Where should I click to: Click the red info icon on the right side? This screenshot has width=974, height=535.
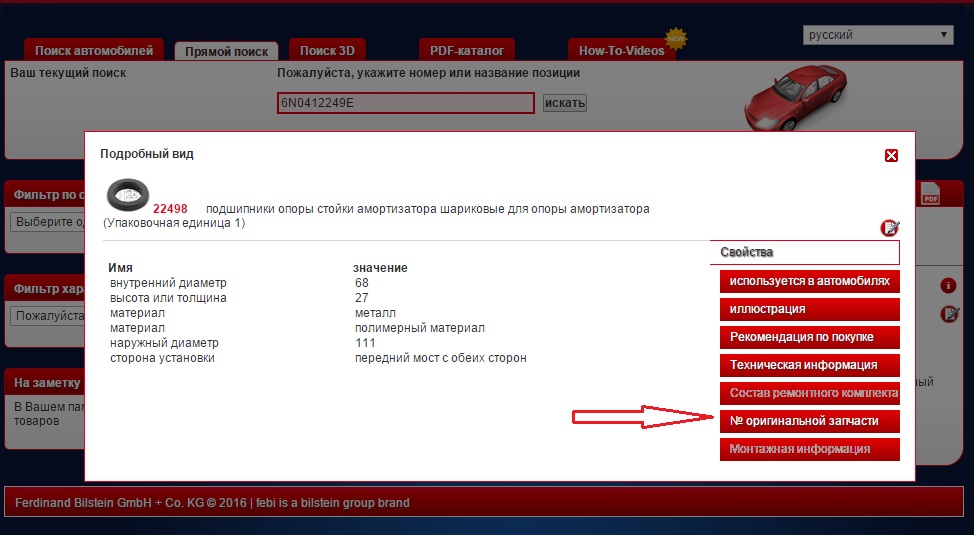[948, 286]
